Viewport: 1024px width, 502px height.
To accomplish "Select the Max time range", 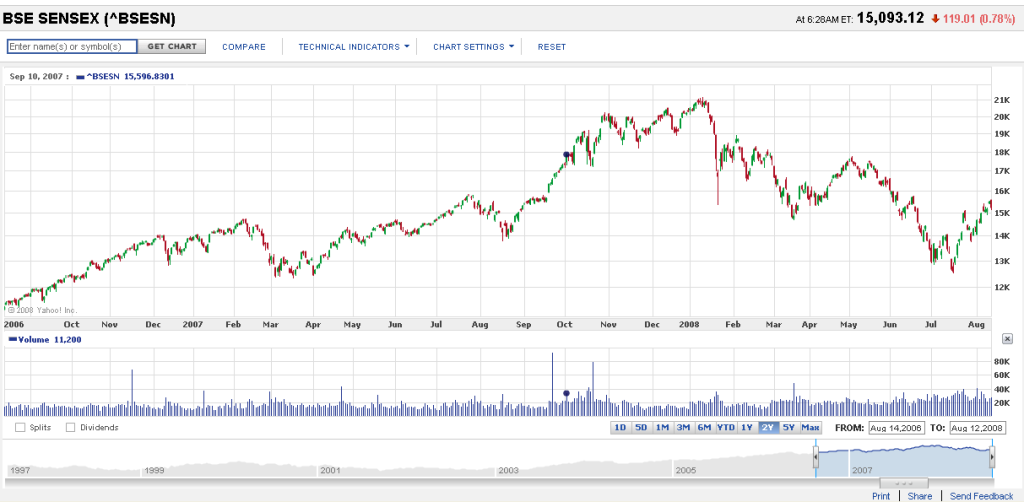I will coord(810,428).
